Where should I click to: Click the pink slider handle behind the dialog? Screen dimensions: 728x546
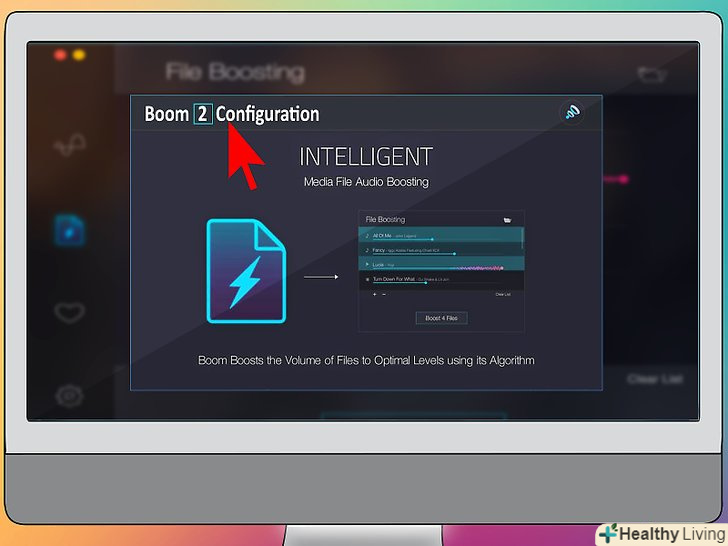click(x=624, y=179)
